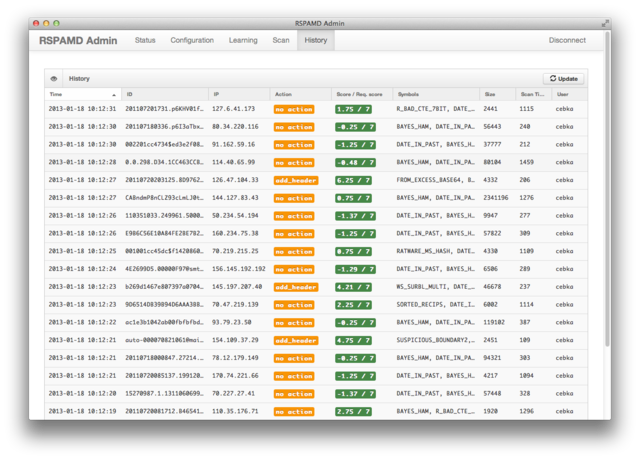Viewport: 640px width, 460px height.
Task: Click symbols SORTED_RECIPS cell
Action: point(436,304)
